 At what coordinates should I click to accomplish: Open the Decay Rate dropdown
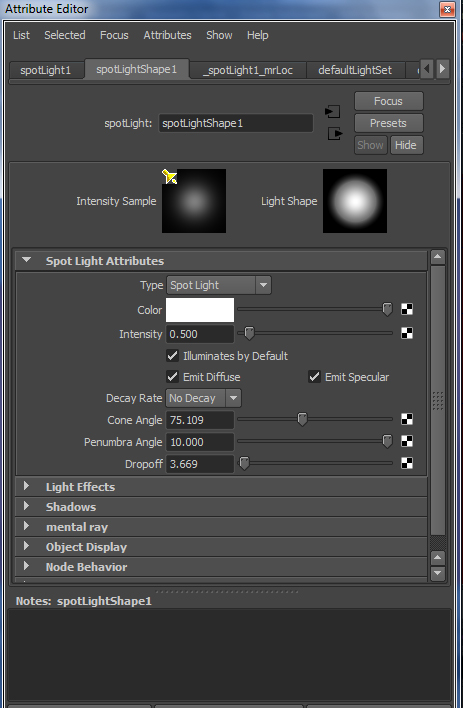[x=203, y=398]
